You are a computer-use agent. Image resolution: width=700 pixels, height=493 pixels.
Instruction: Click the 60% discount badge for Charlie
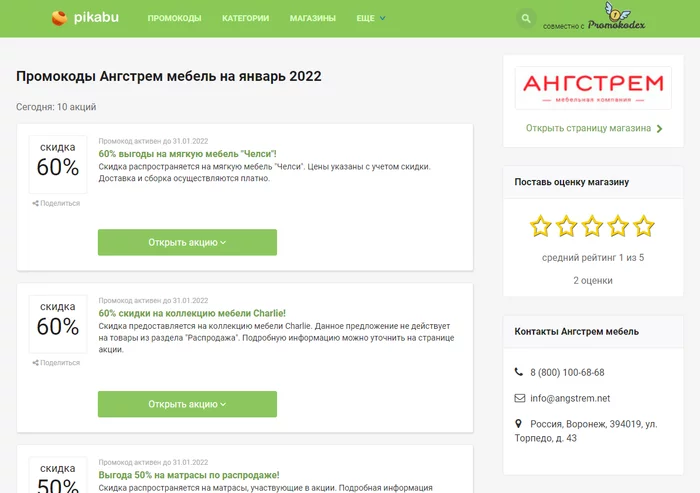click(x=58, y=324)
